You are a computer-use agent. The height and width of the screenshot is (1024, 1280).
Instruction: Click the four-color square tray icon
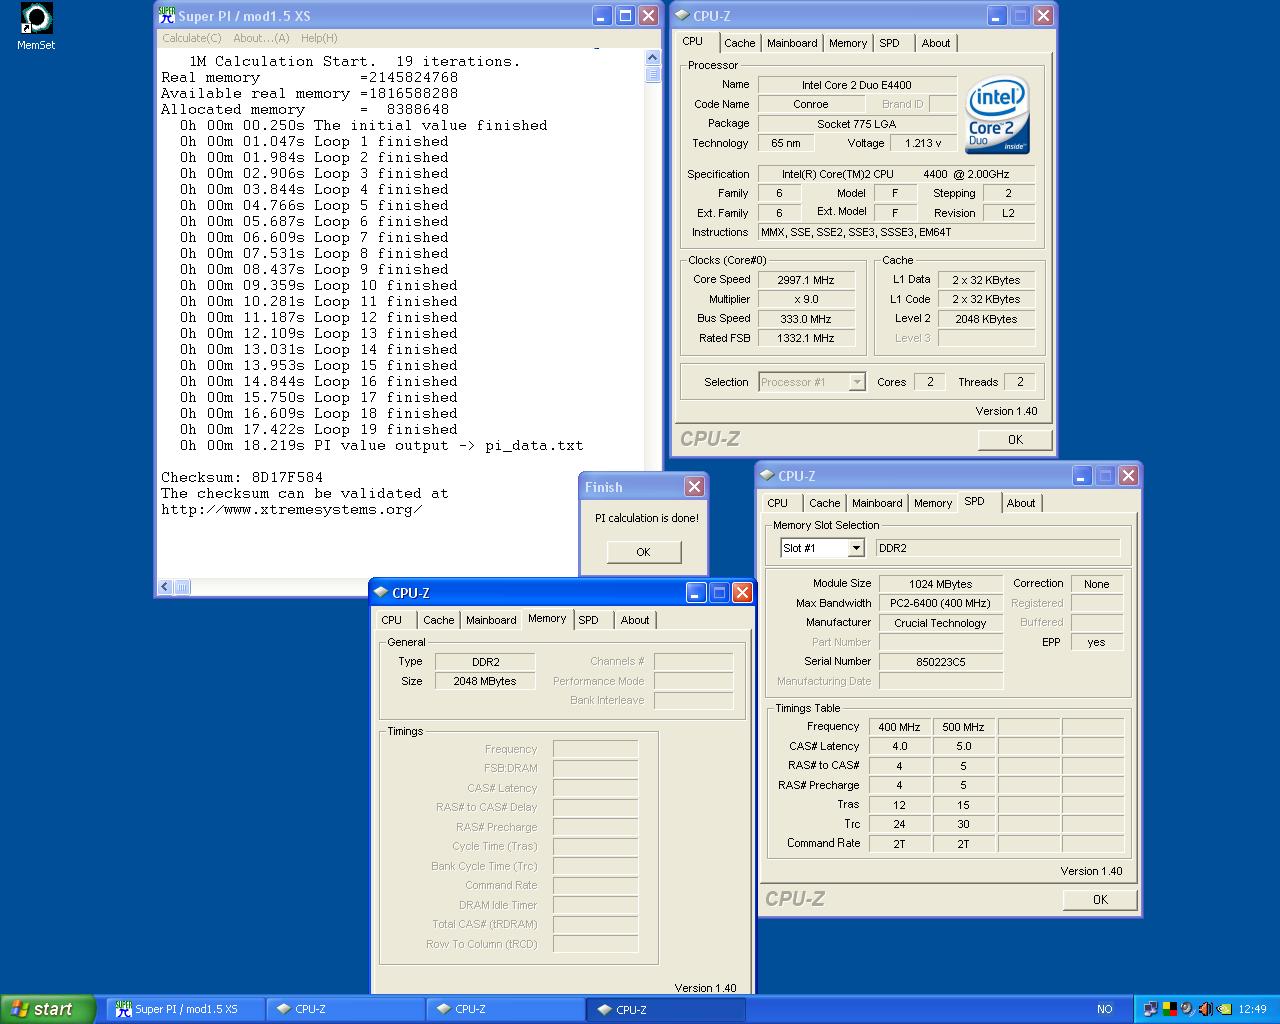pyautogui.click(x=1170, y=1009)
